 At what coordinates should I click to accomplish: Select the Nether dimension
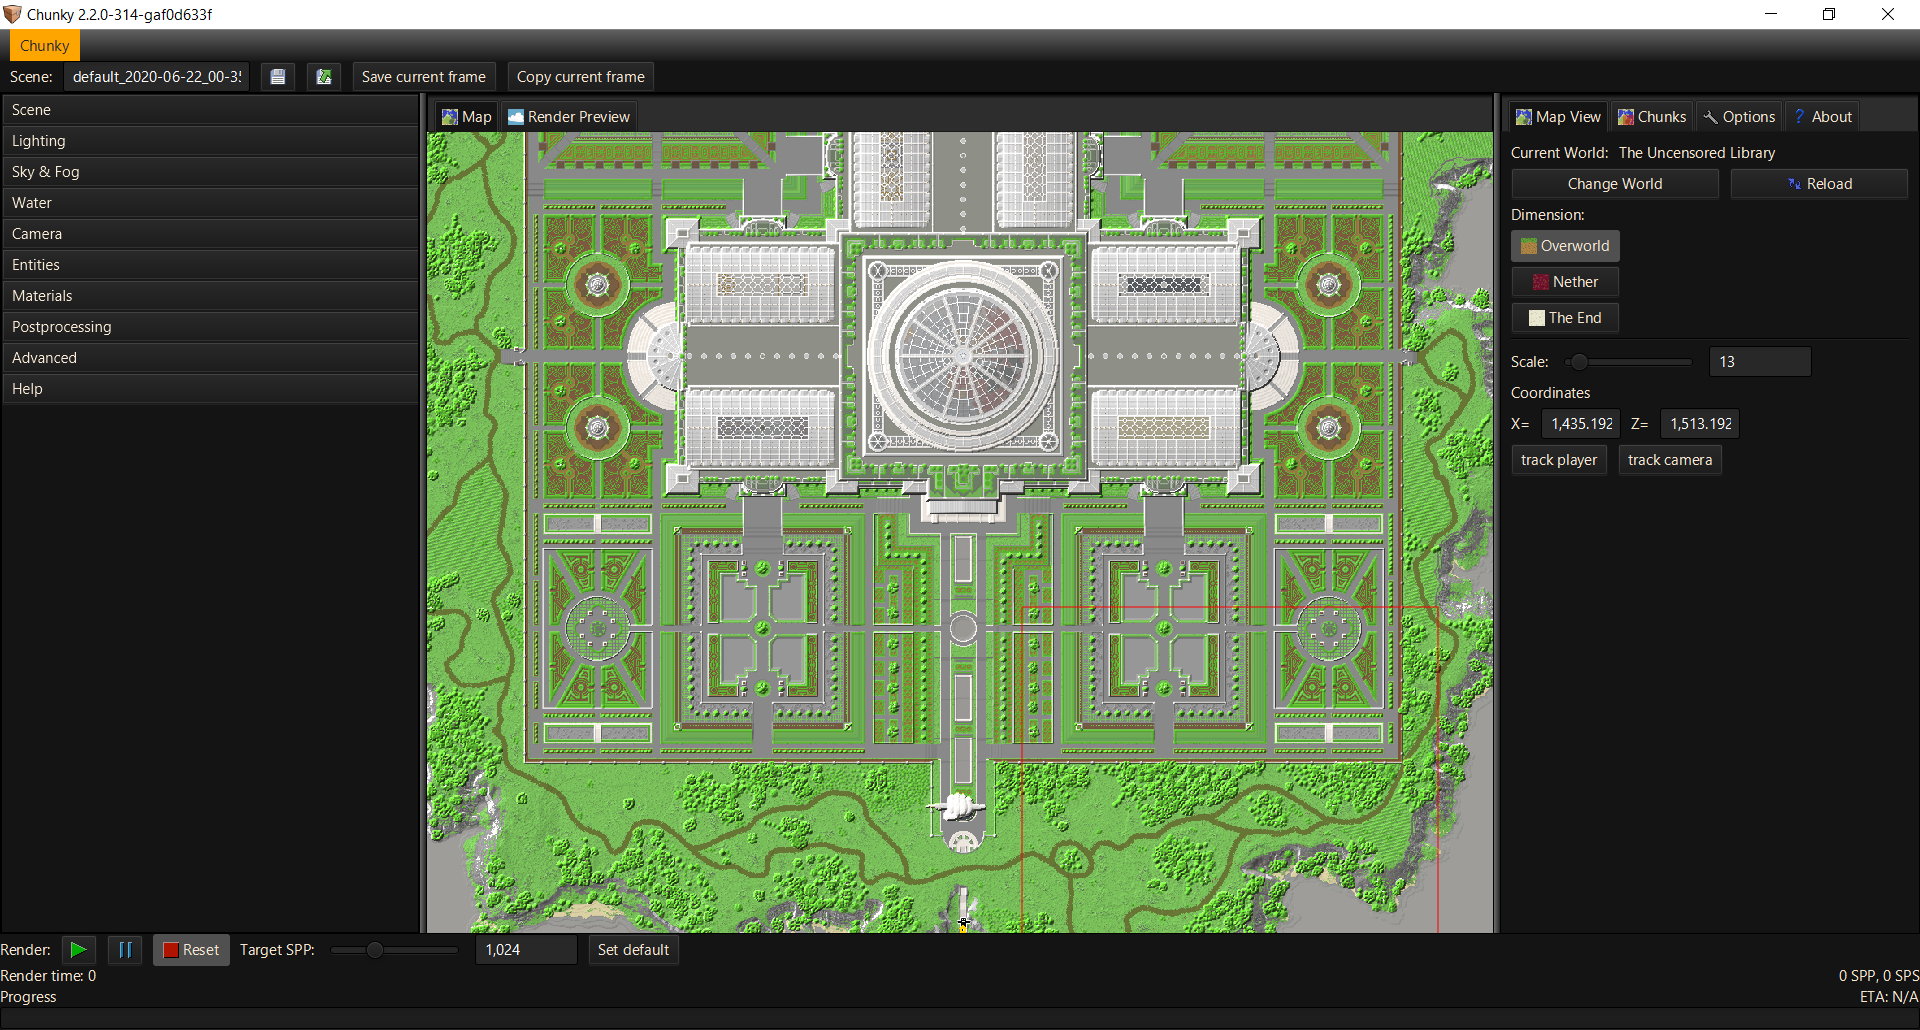point(1565,282)
